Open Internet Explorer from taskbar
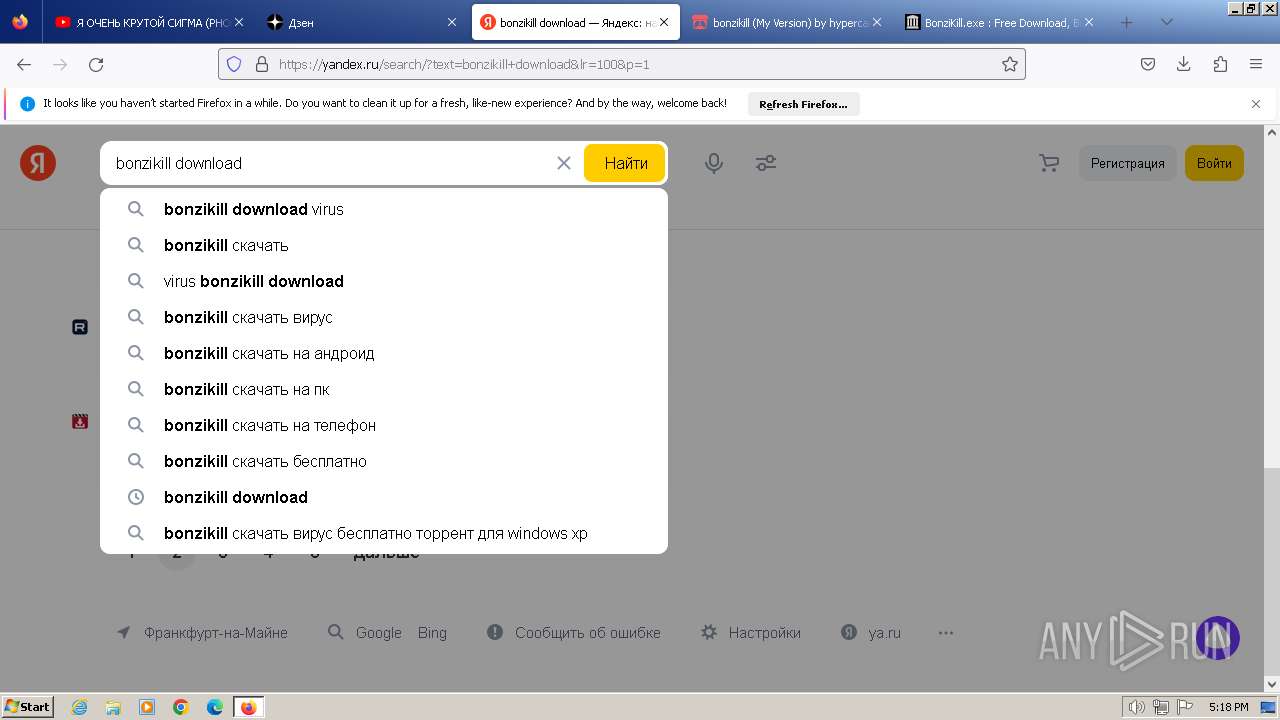 (79, 707)
